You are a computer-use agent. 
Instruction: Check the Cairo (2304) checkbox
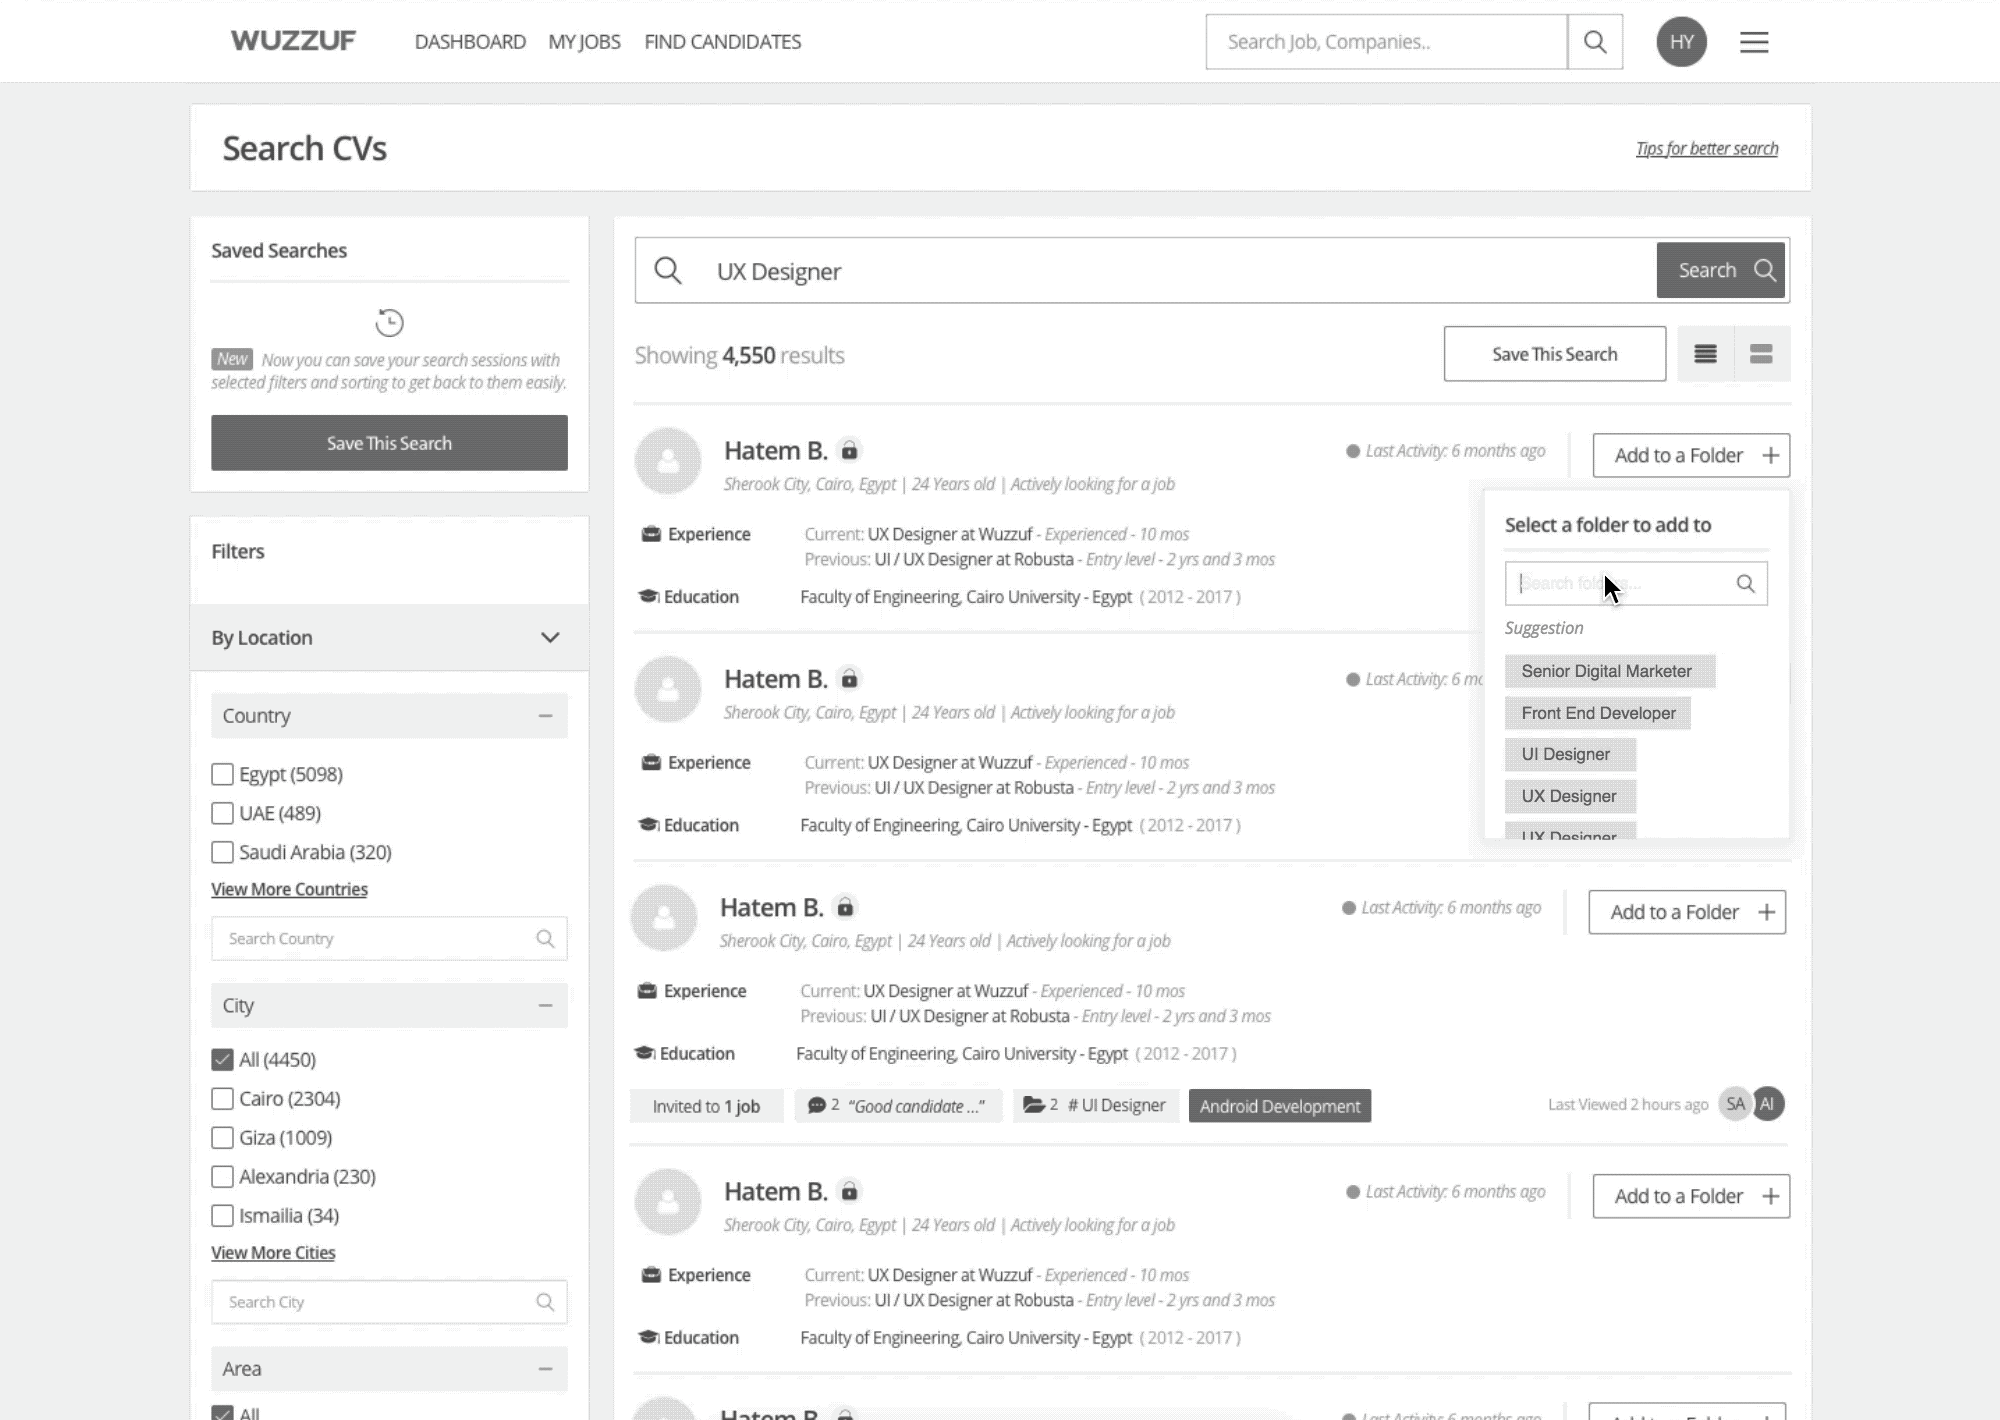(x=222, y=1099)
